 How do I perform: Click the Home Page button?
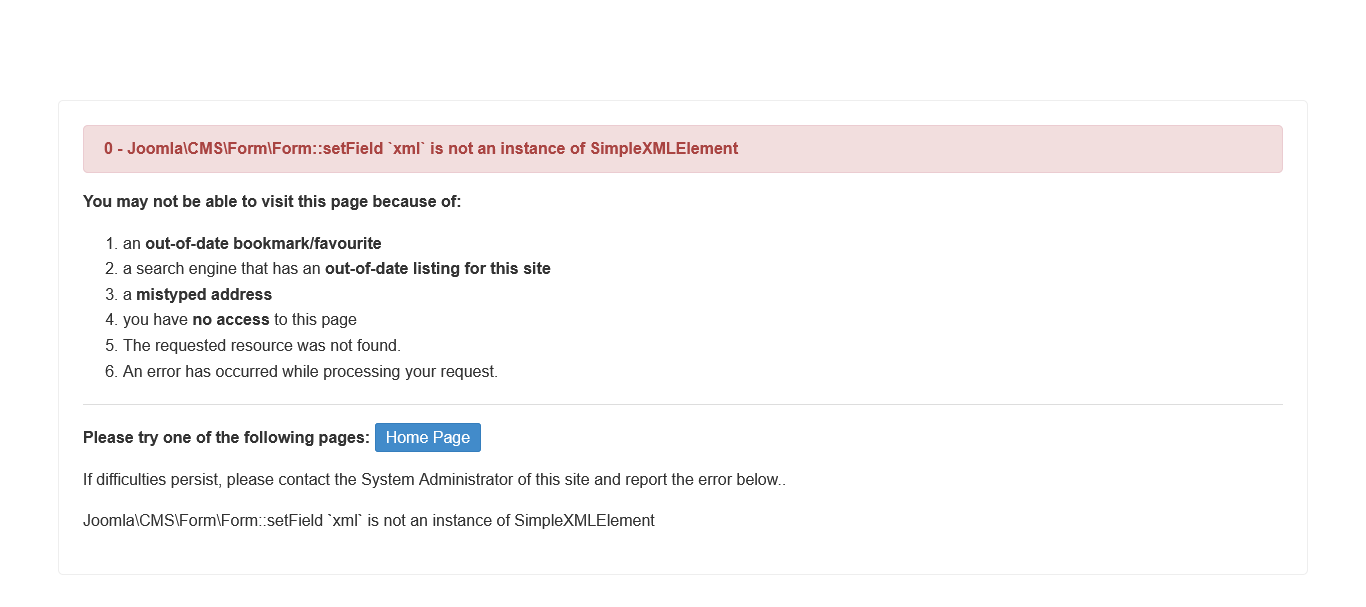pos(428,438)
